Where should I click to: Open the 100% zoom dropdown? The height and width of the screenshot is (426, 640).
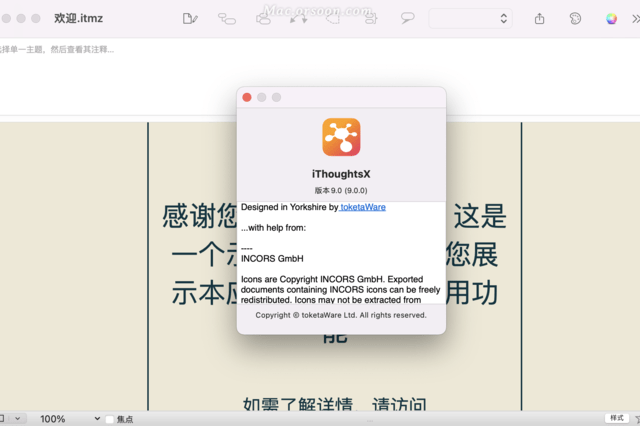click(70, 419)
